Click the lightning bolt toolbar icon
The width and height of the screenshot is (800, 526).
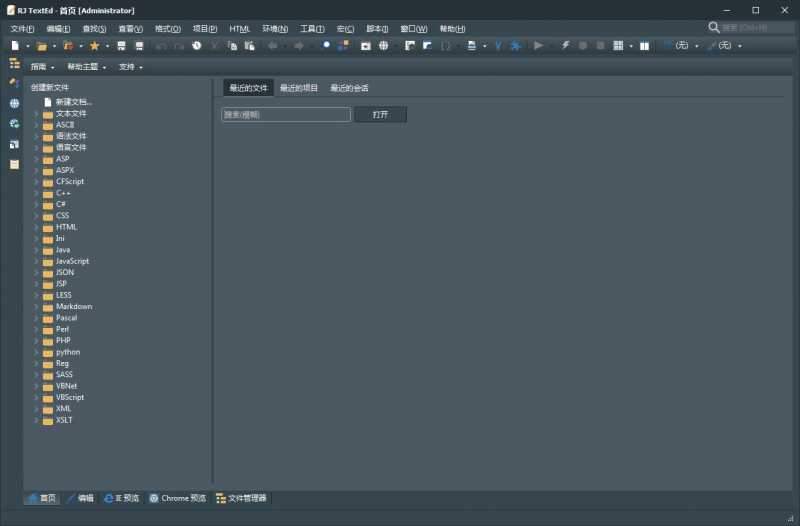point(565,46)
